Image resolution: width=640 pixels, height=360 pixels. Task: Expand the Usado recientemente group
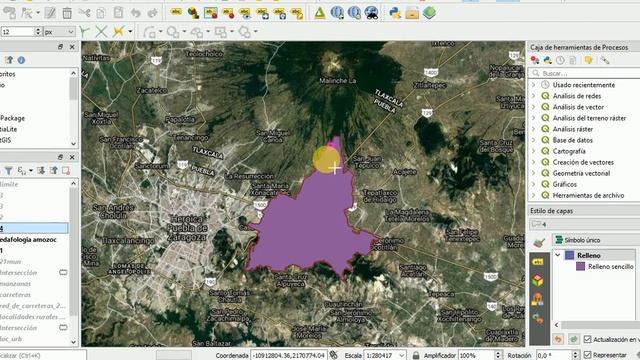tap(533, 85)
